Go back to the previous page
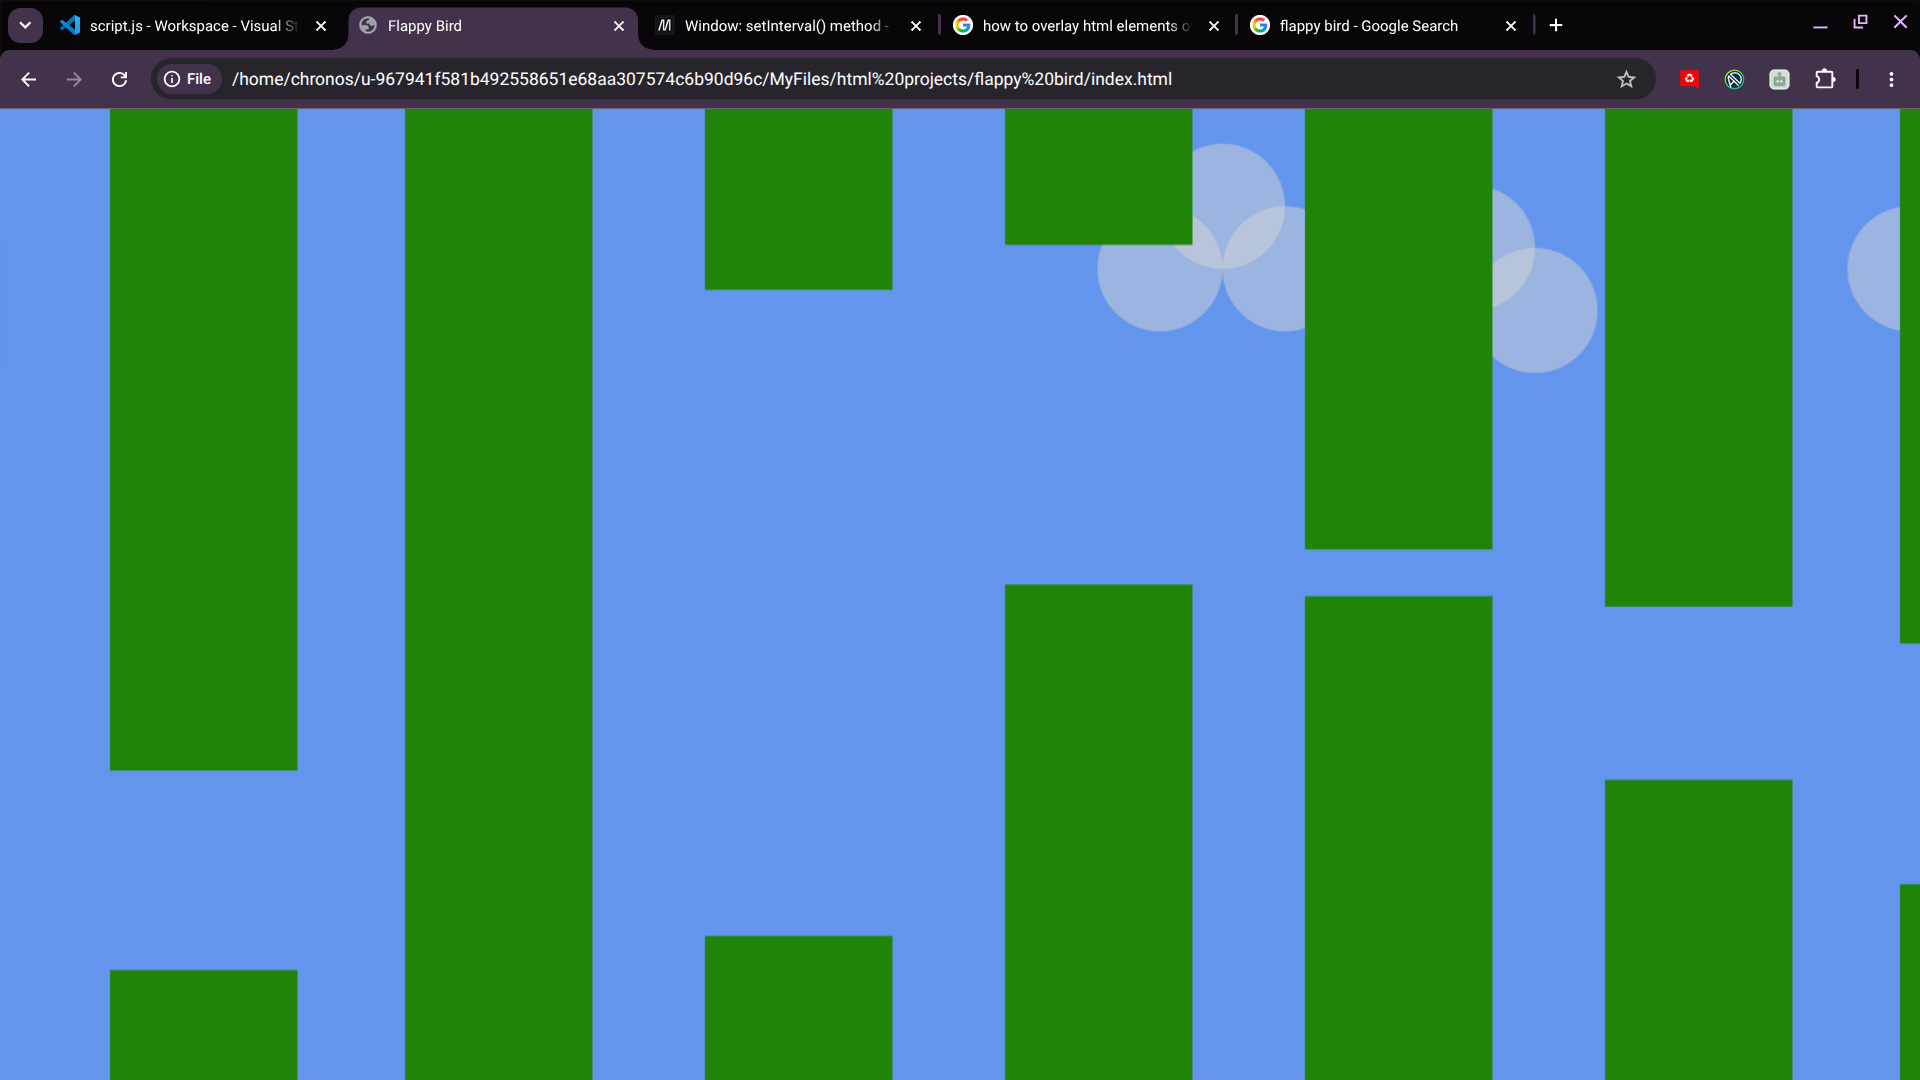Screen dimensions: 1920x1080 pos(29,79)
